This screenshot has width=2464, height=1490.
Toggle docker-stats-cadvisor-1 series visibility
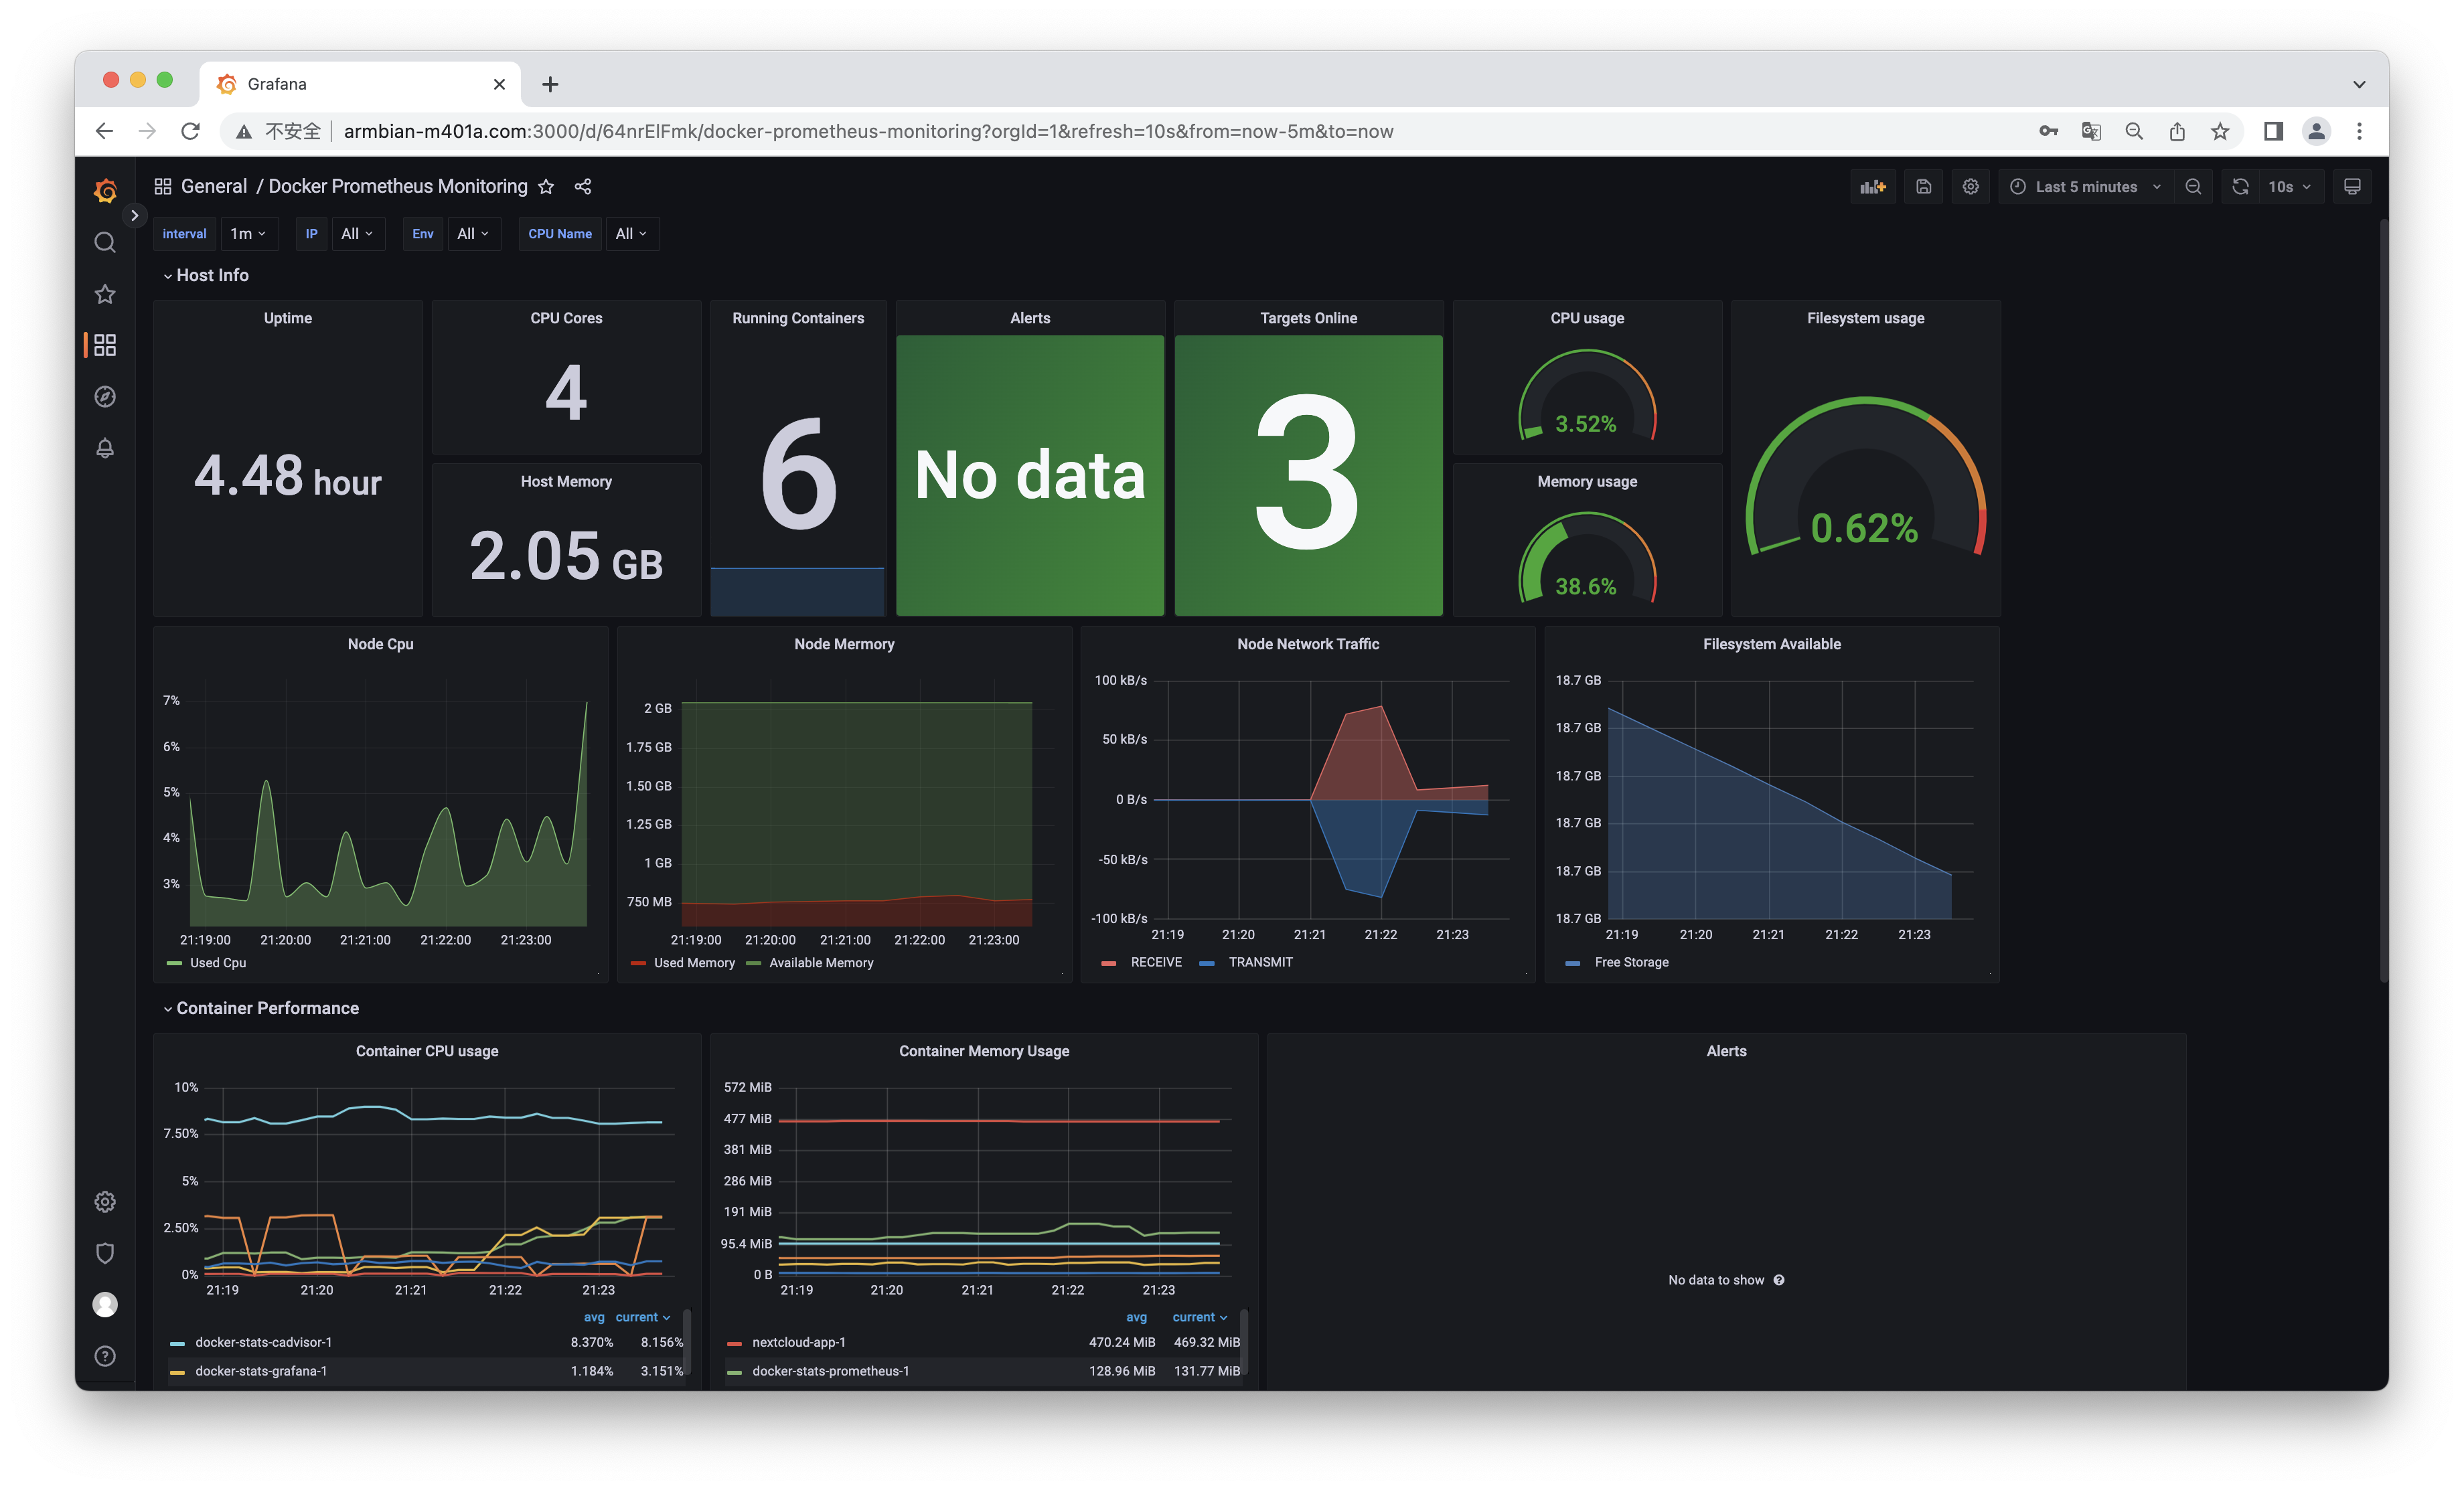tap(263, 1342)
